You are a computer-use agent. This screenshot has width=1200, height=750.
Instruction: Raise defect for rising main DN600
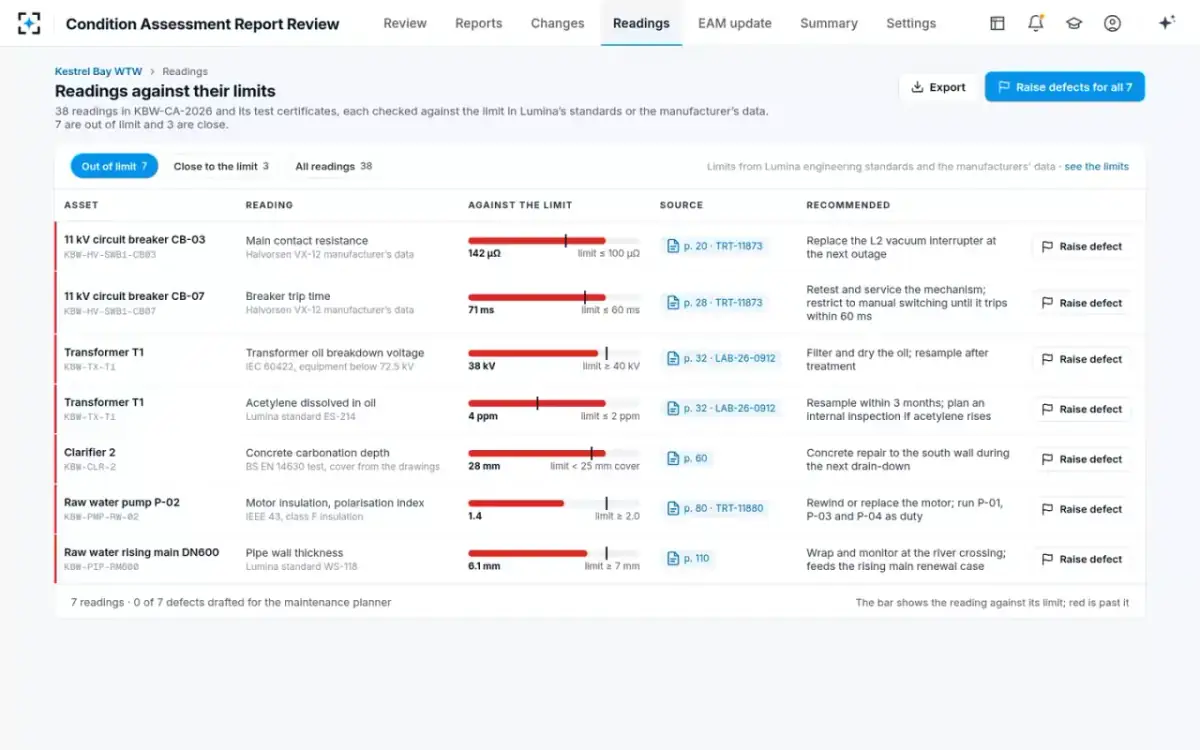[x=1081, y=558]
